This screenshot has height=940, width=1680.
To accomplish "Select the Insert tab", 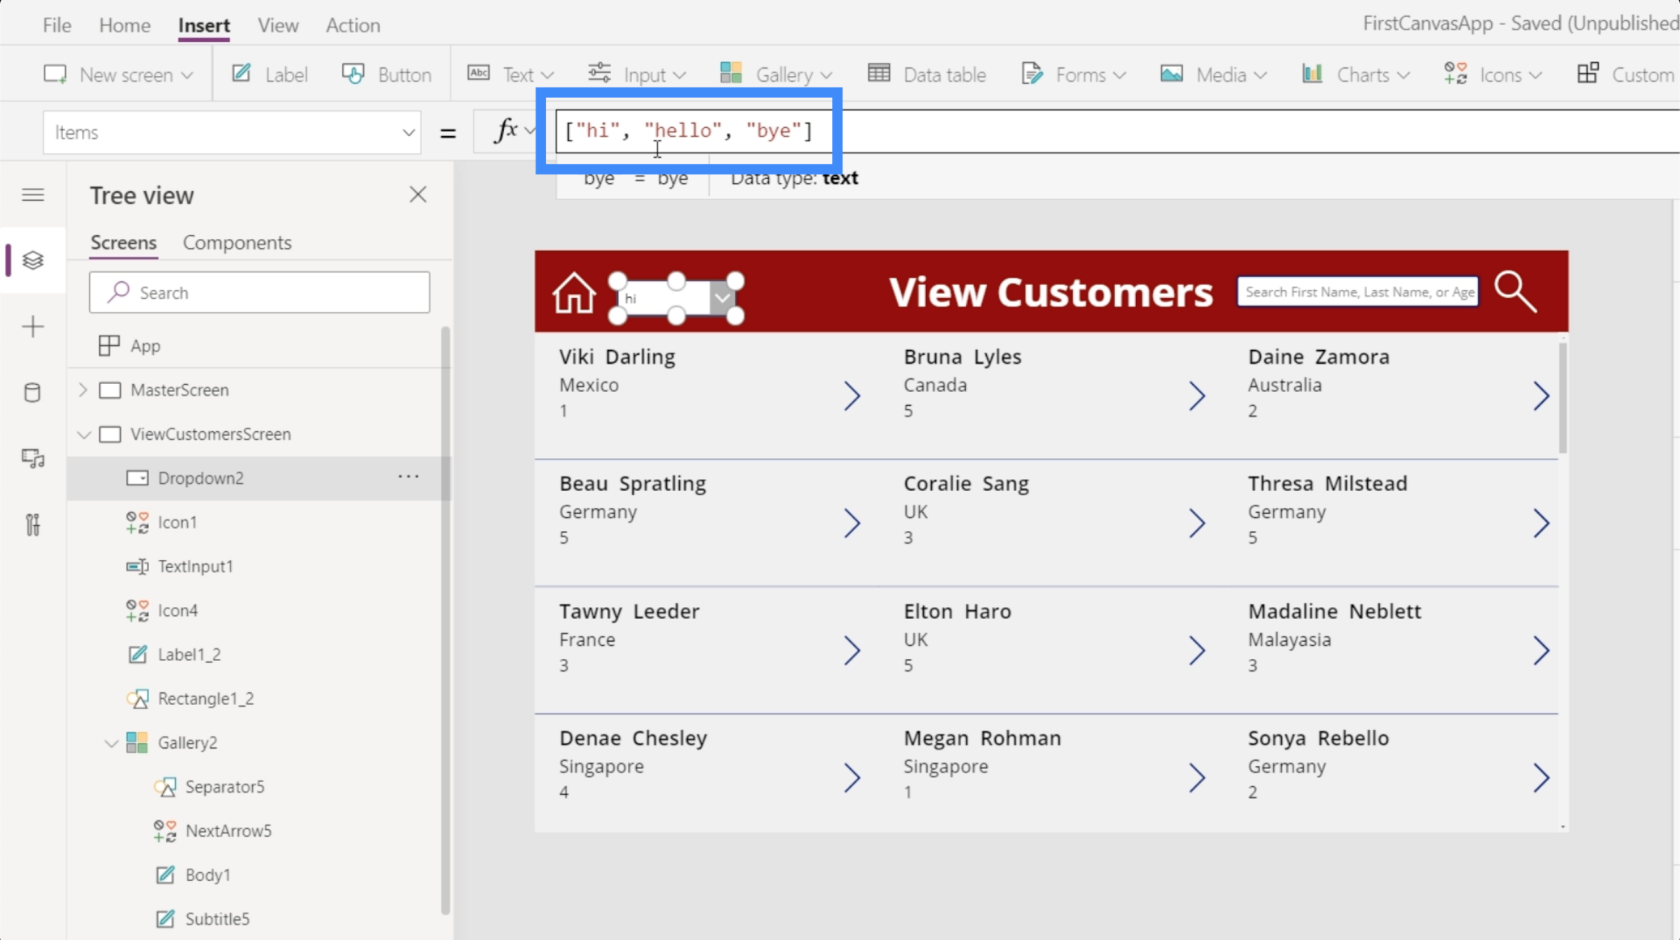I will click(204, 25).
